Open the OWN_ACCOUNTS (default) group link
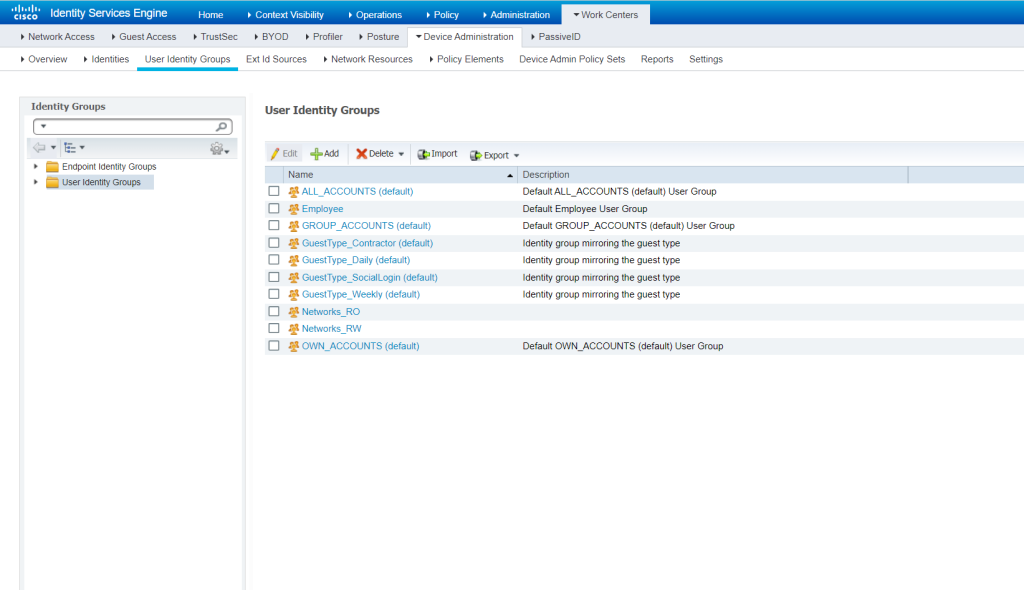 pyautogui.click(x=360, y=346)
